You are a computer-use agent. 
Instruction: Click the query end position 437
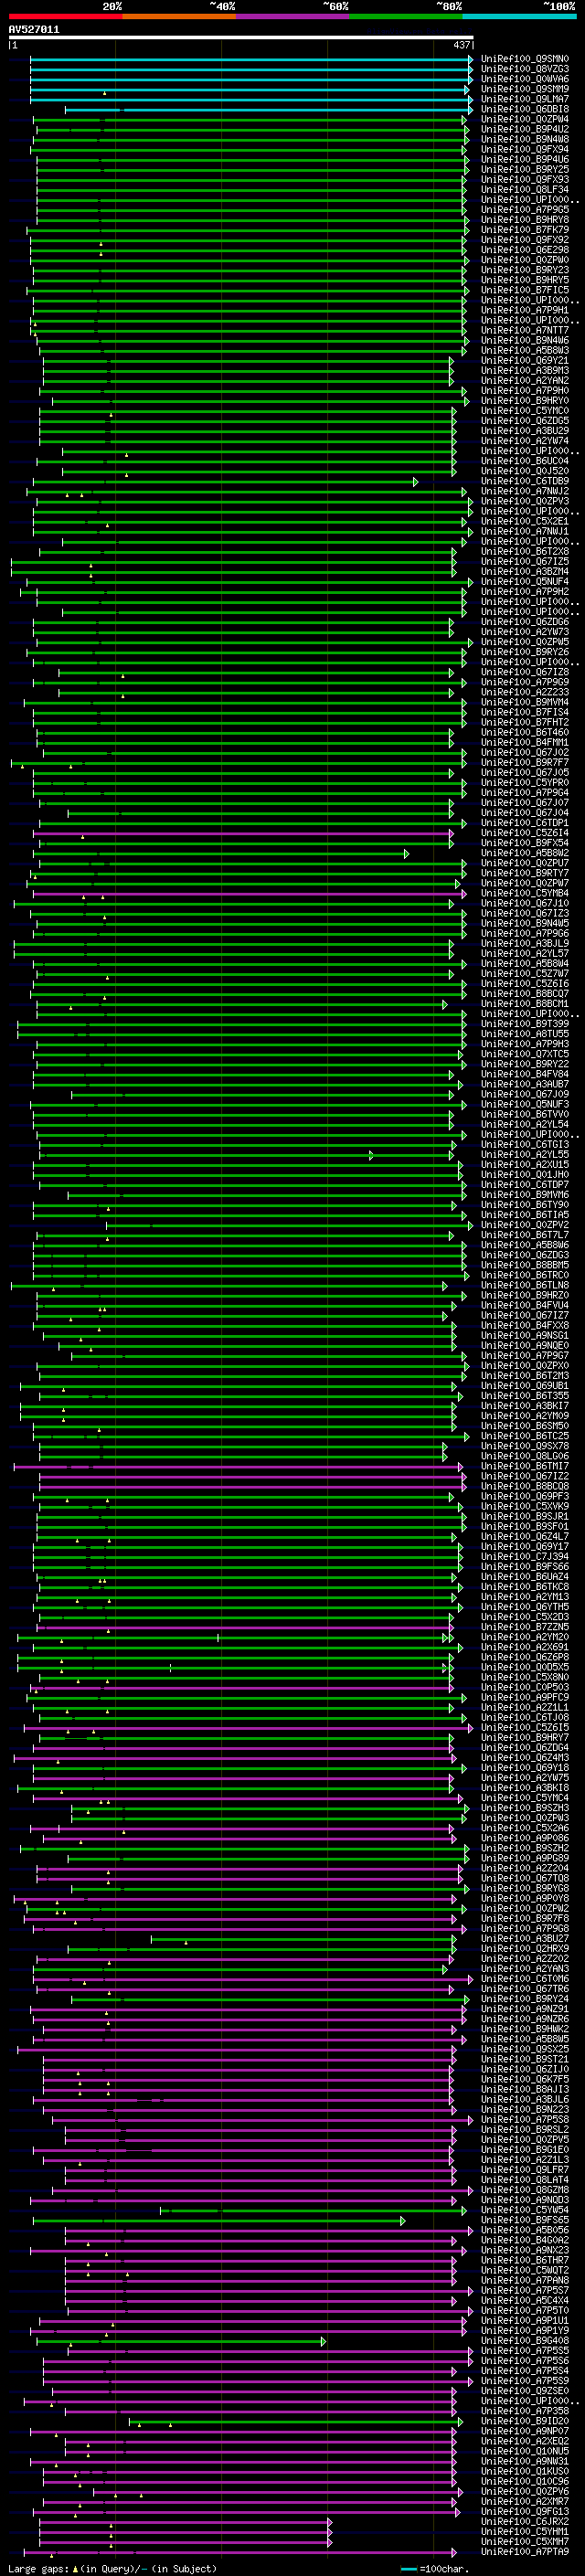[x=461, y=45]
